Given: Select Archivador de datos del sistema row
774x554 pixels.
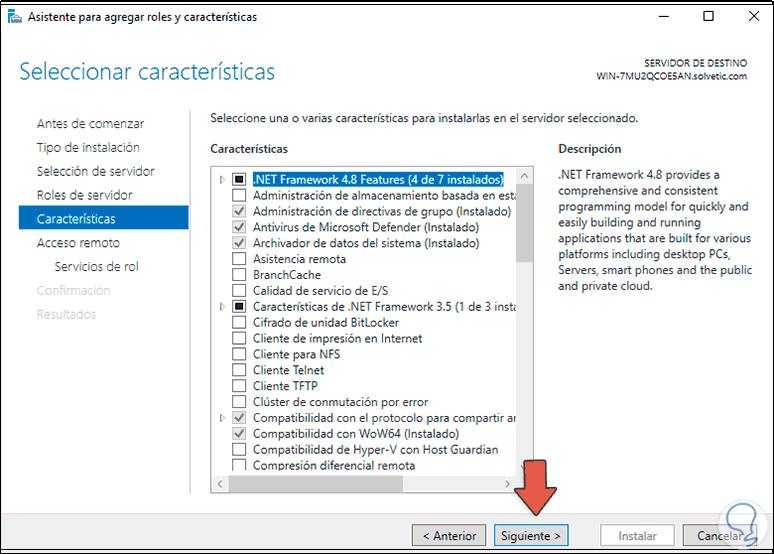Looking at the screenshot, I should pyautogui.click(x=366, y=243).
